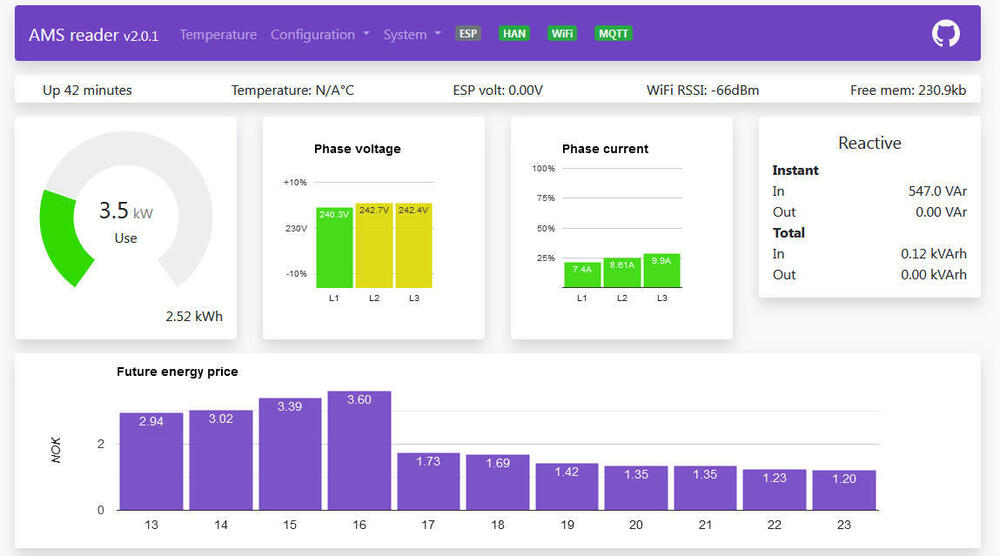Click the L1 phase current bar
This screenshot has width=1000, height=556.
(582, 275)
